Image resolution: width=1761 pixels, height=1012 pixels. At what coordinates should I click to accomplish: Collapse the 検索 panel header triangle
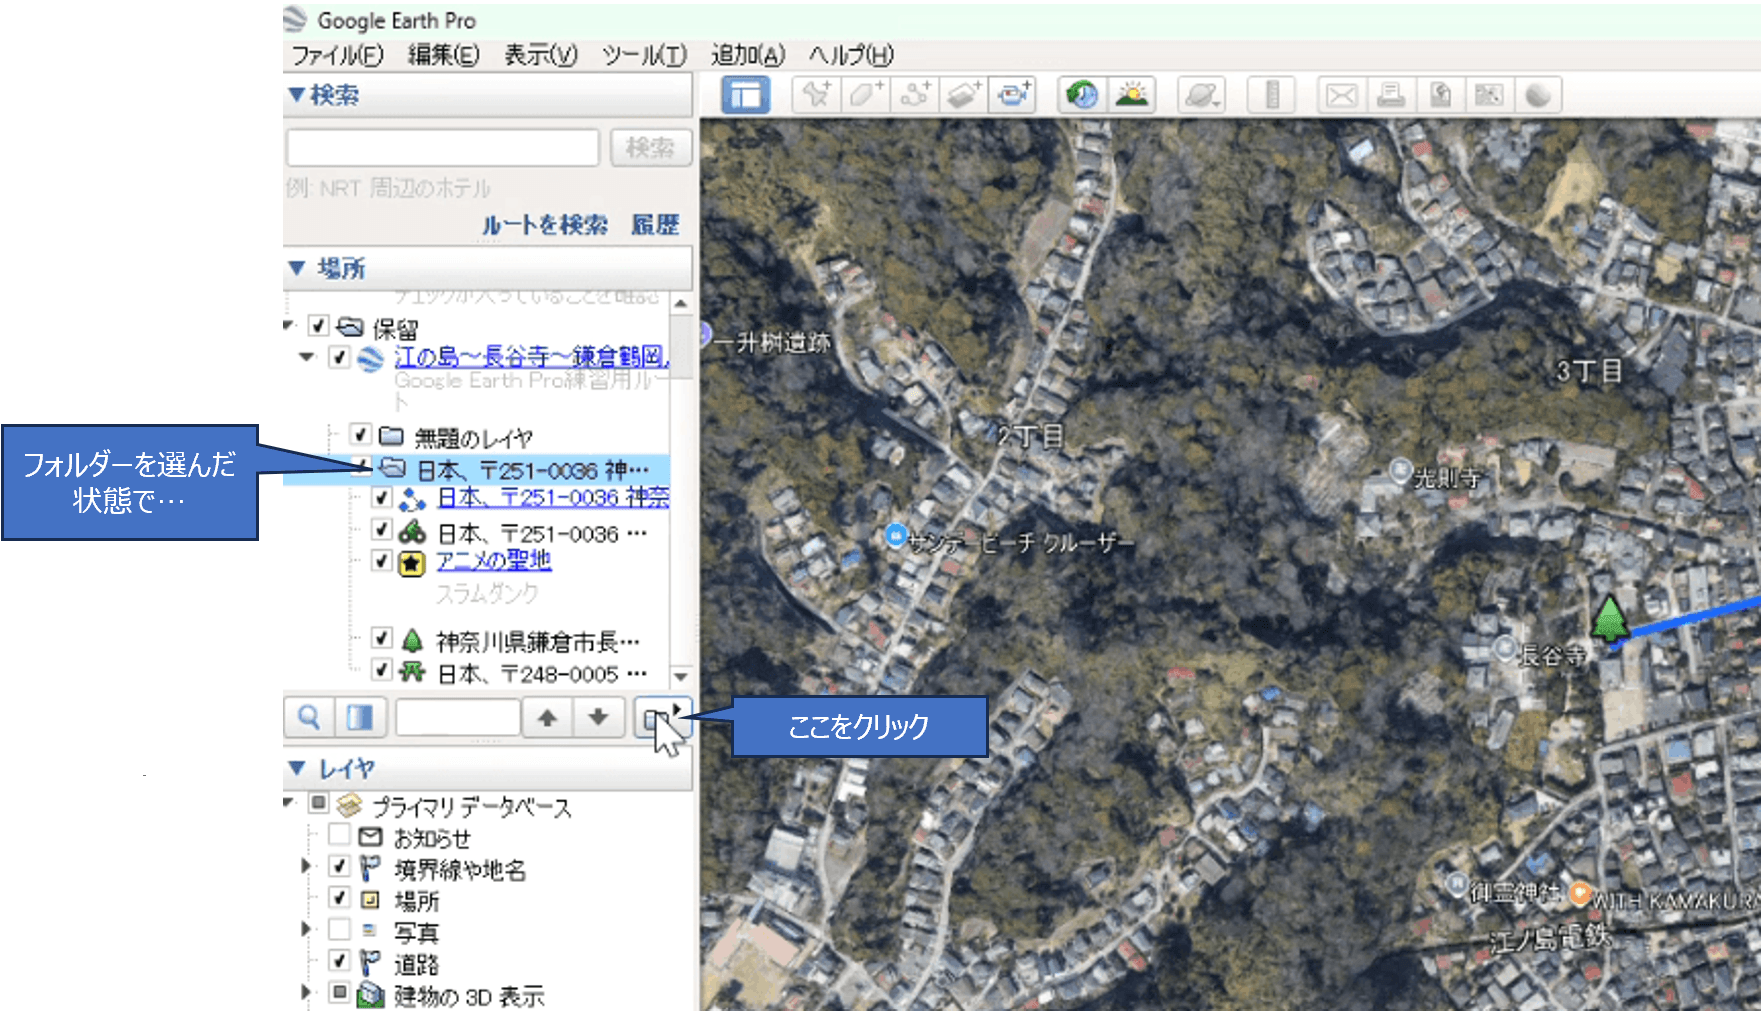pyautogui.click(x=296, y=95)
